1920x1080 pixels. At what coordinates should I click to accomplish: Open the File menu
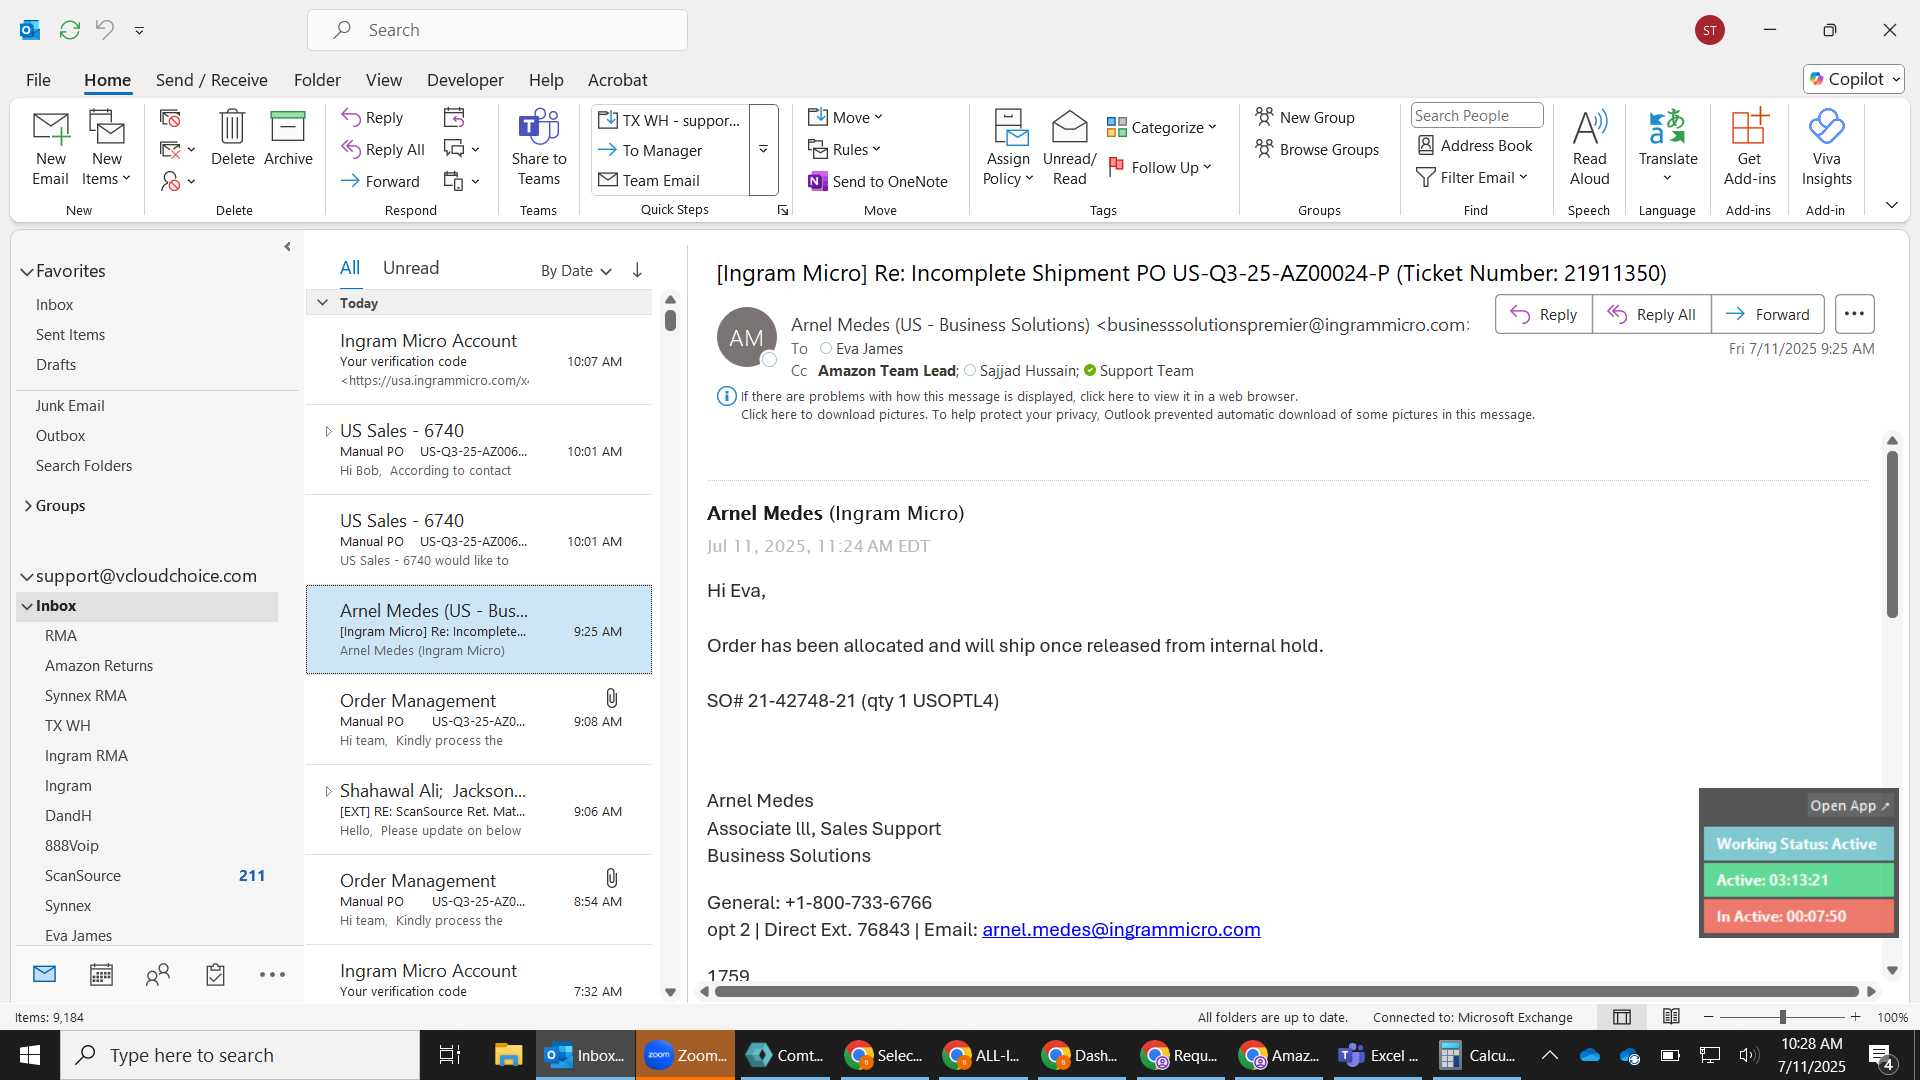click(x=38, y=79)
